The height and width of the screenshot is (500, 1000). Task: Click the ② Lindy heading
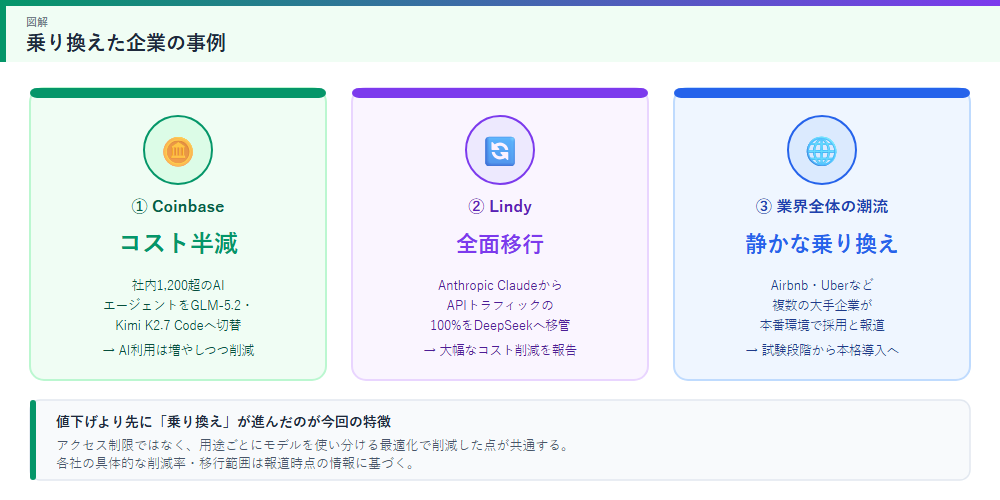tap(499, 207)
